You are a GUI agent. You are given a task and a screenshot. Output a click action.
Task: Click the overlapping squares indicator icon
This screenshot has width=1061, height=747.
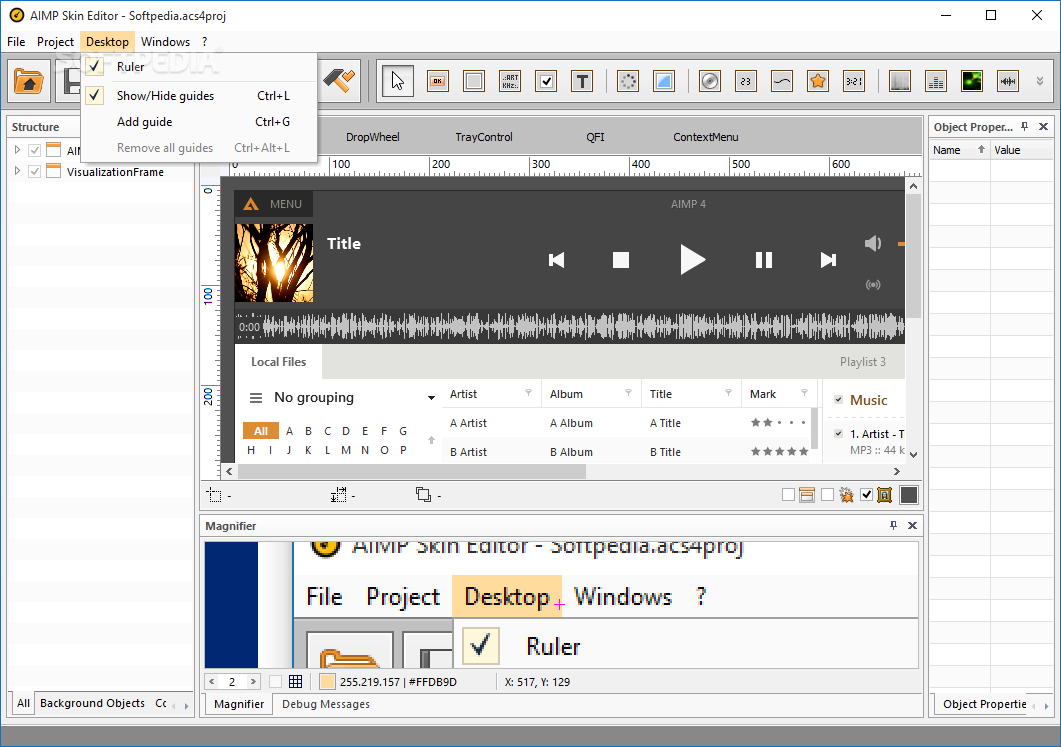424,495
